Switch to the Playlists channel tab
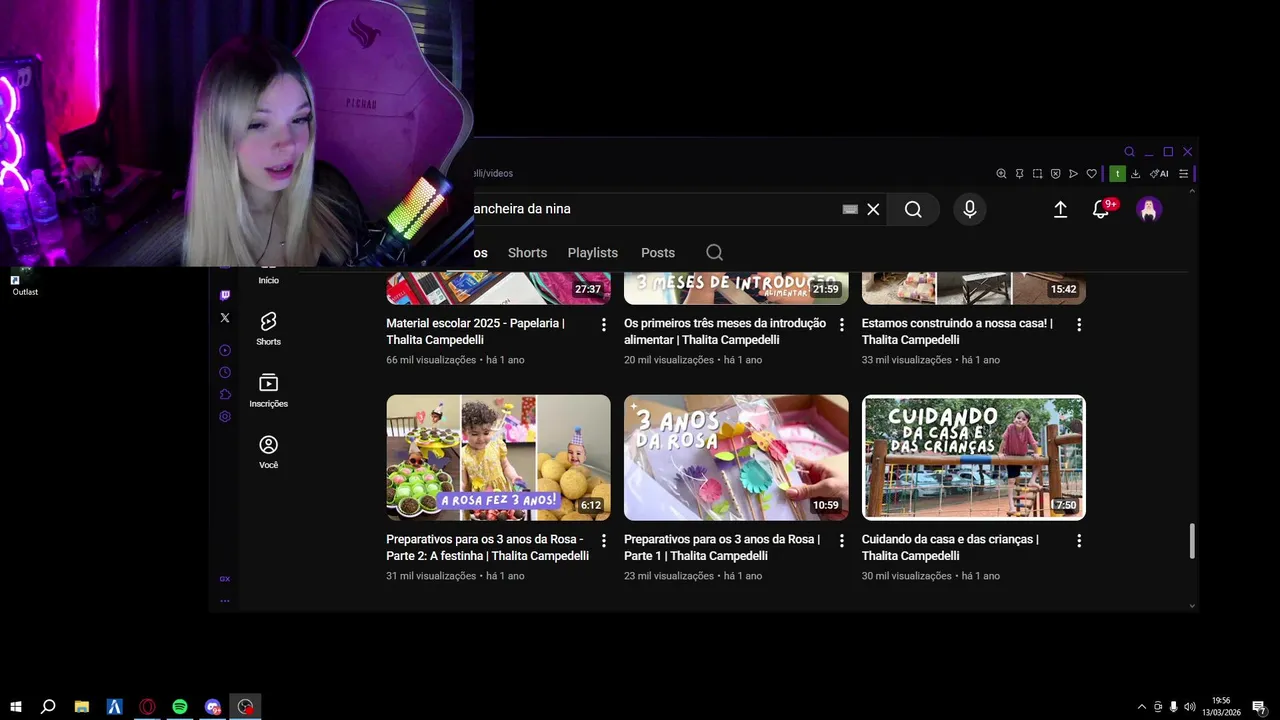This screenshot has width=1280, height=720. tap(593, 253)
